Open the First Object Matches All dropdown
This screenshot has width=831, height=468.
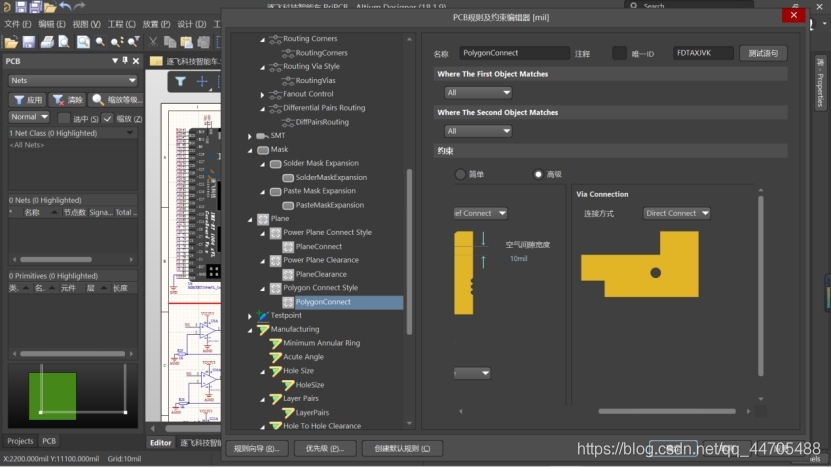click(478, 92)
